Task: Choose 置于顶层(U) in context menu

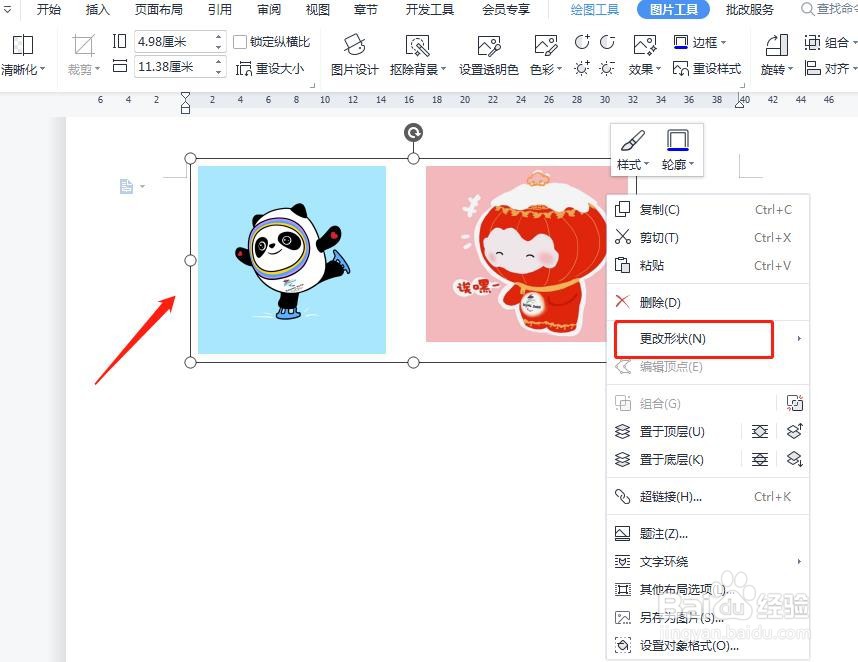Action: [x=672, y=432]
